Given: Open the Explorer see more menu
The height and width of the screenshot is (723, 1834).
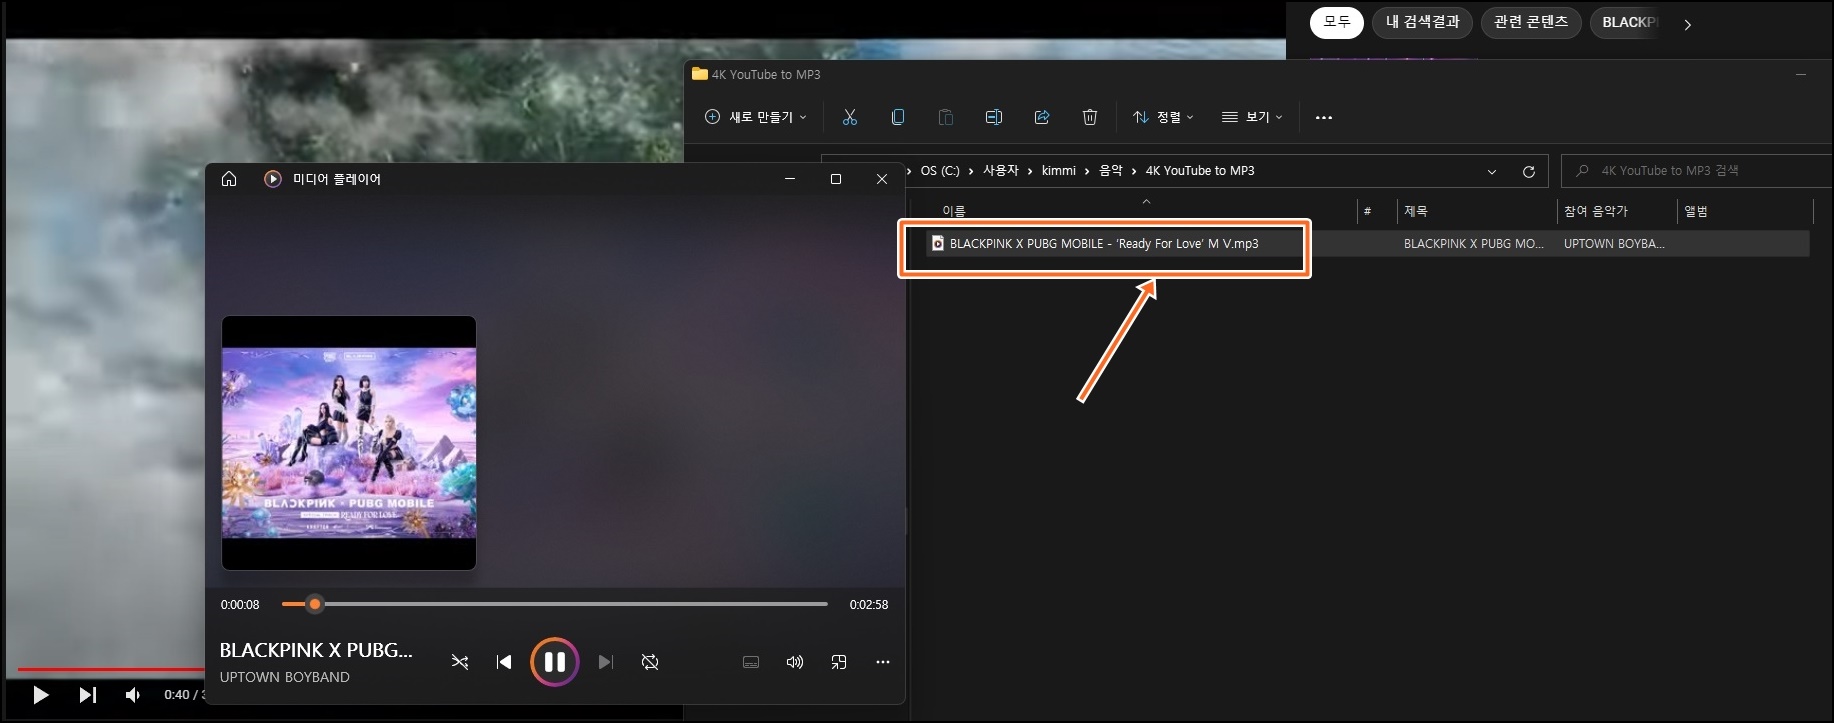Looking at the screenshot, I should [1324, 117].
